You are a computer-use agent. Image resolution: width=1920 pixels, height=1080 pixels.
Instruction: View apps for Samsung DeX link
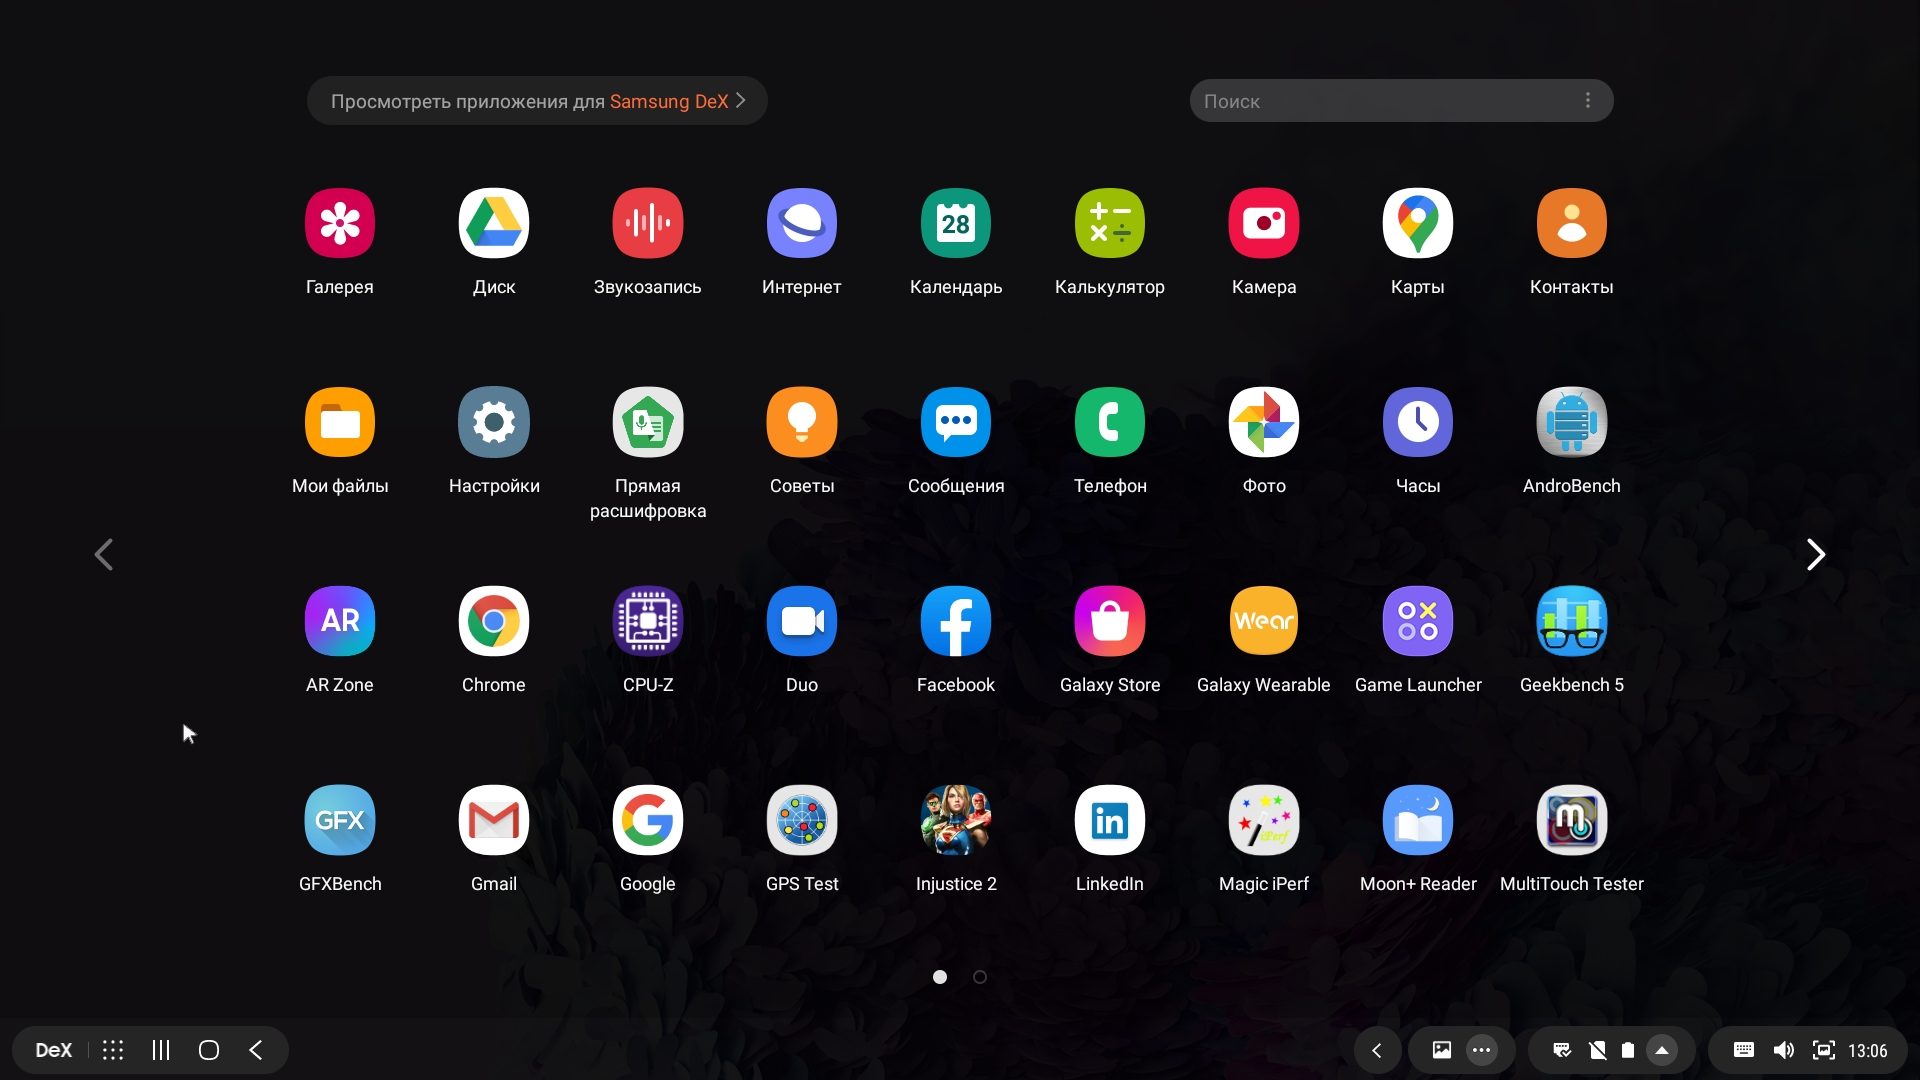point(537,101)
